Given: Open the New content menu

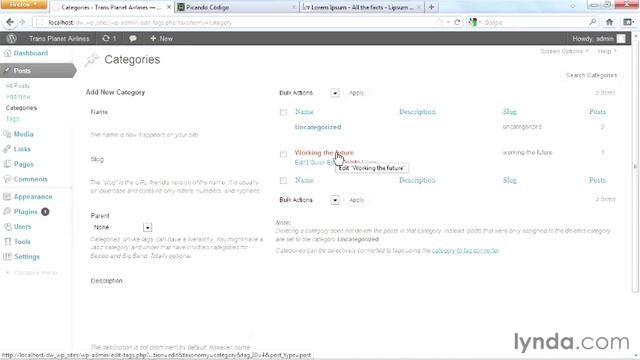Looking at the screenshot, I should point(161,38).
